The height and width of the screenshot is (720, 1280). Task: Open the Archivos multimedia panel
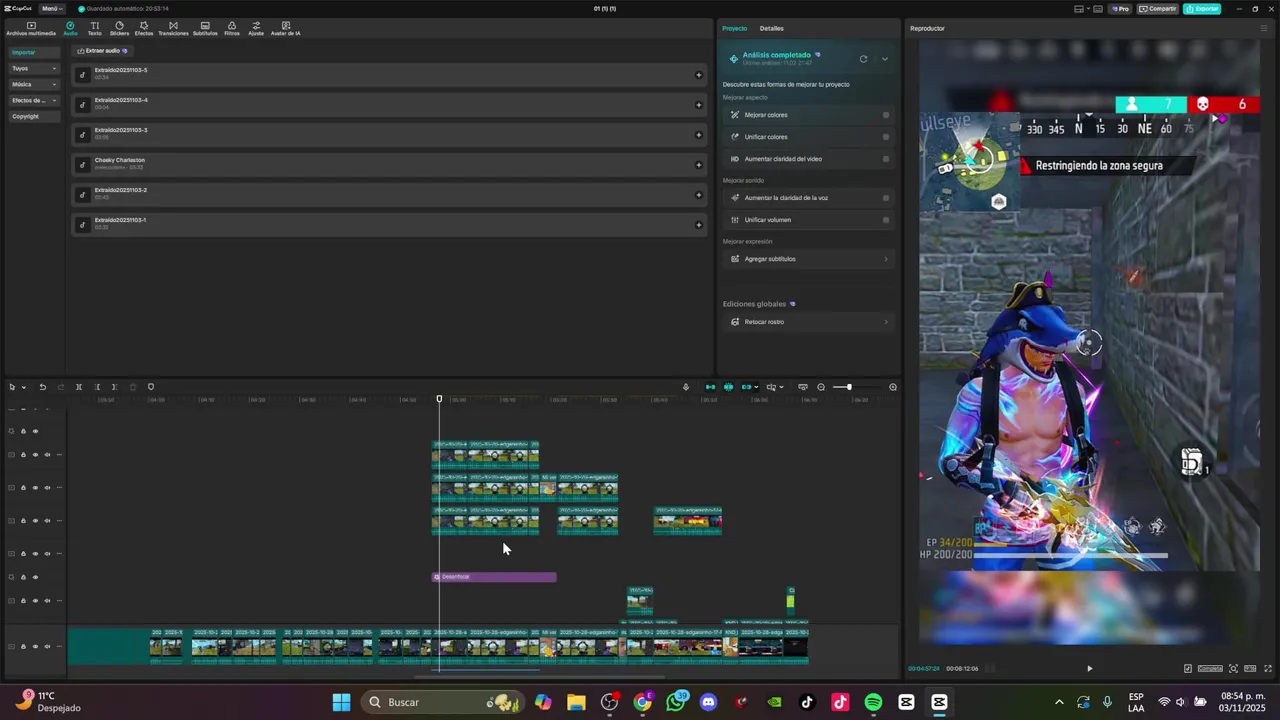(31, 28)
